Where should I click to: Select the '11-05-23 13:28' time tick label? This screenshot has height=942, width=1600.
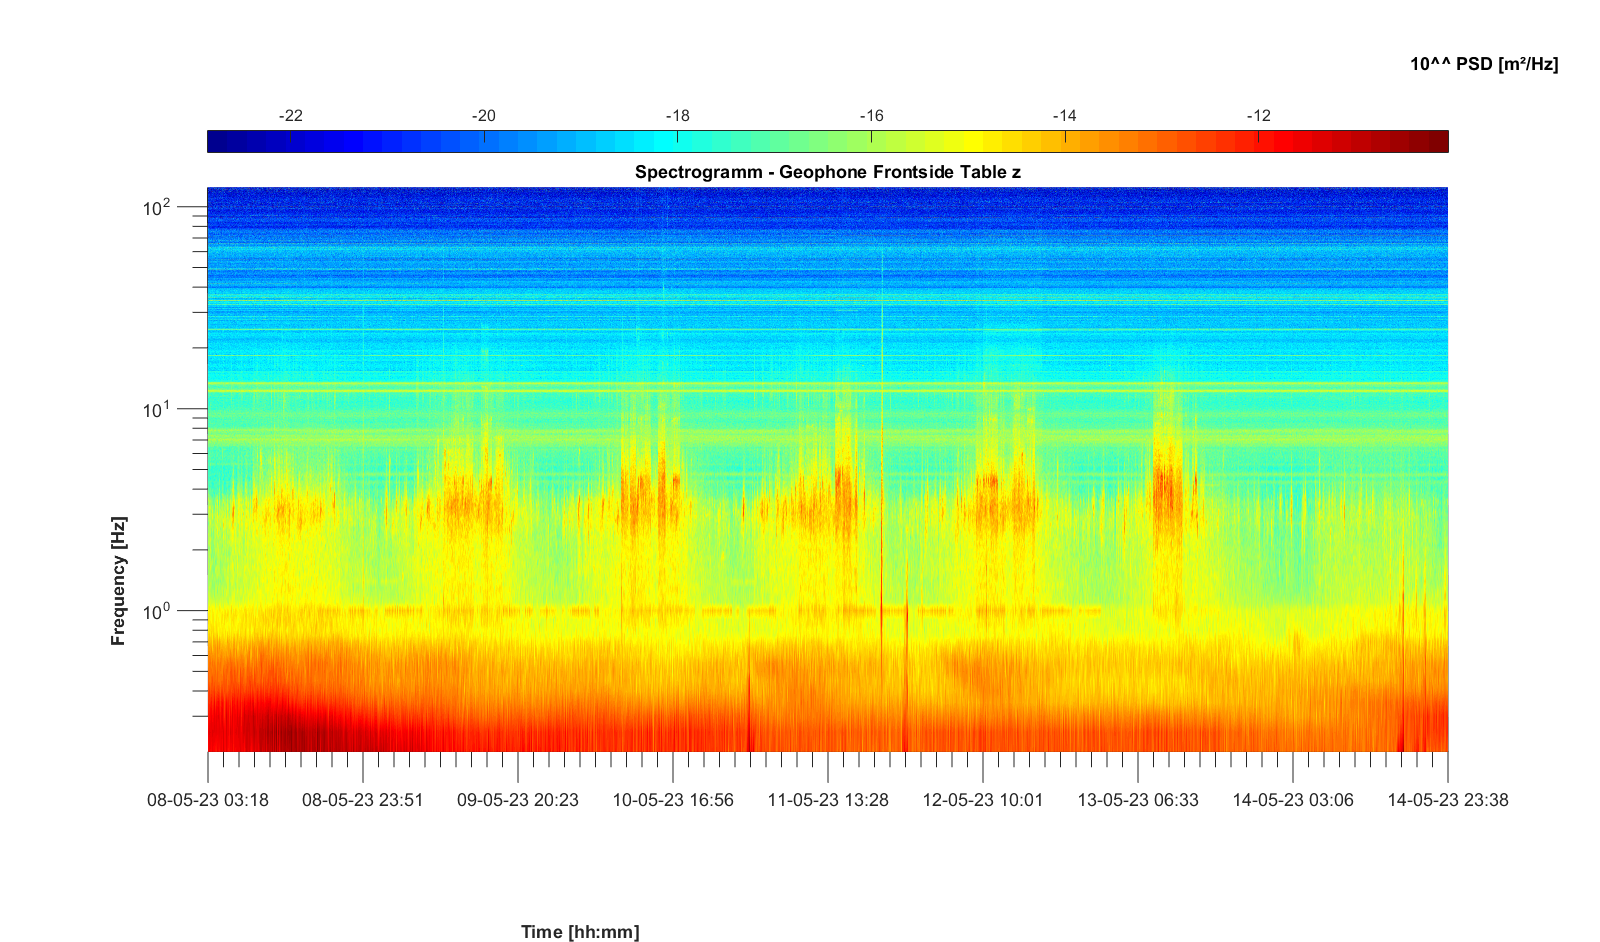(828, 800)
